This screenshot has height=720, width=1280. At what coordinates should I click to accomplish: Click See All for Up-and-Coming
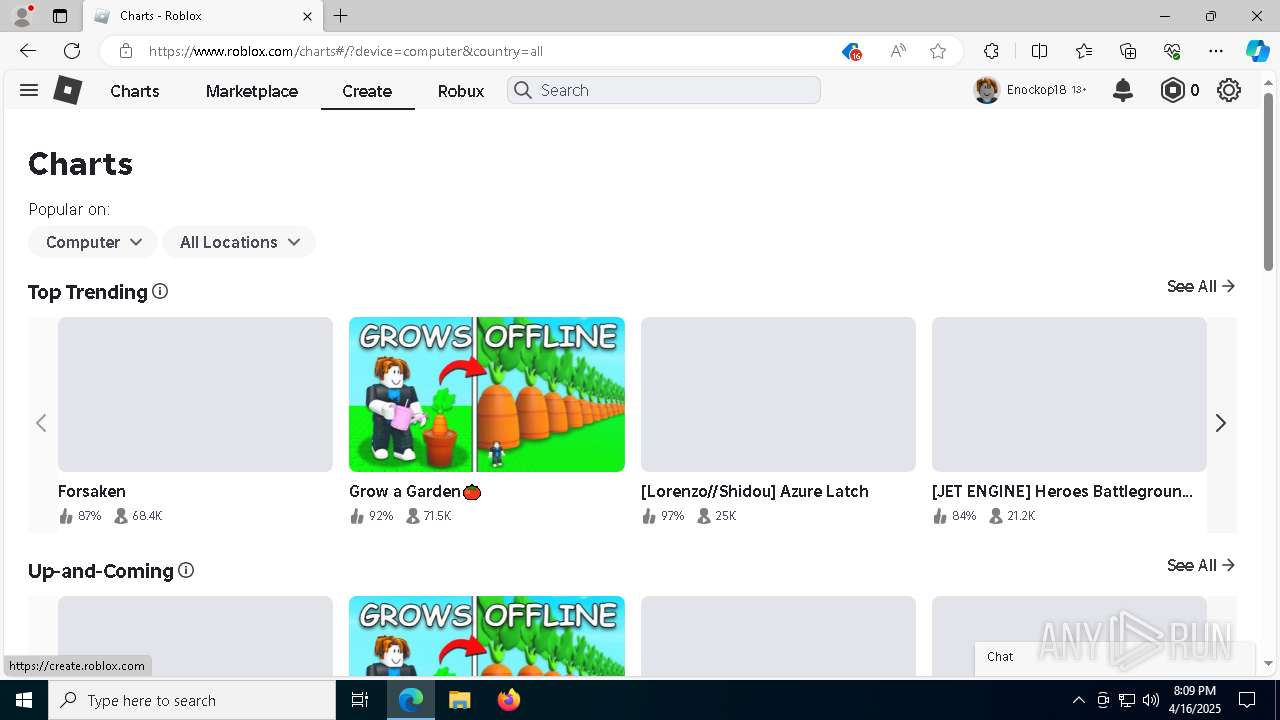click(1201, 565)
